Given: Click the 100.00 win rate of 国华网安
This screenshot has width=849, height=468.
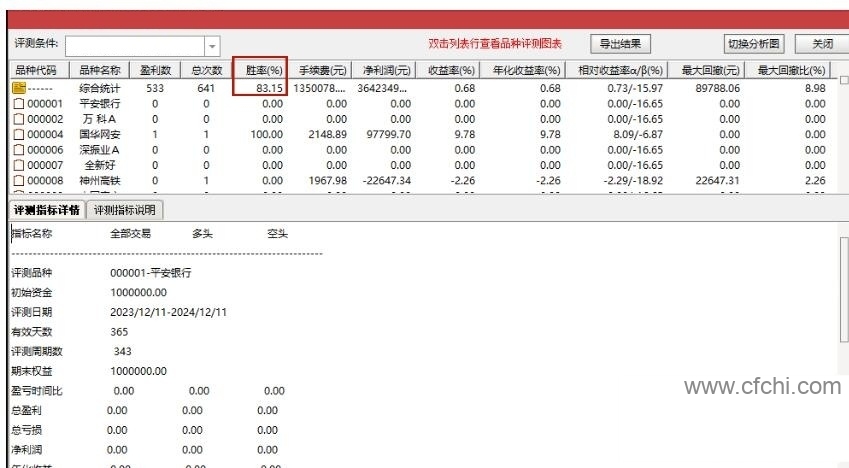Looking at the screenshot, I should tap(266, 134).
